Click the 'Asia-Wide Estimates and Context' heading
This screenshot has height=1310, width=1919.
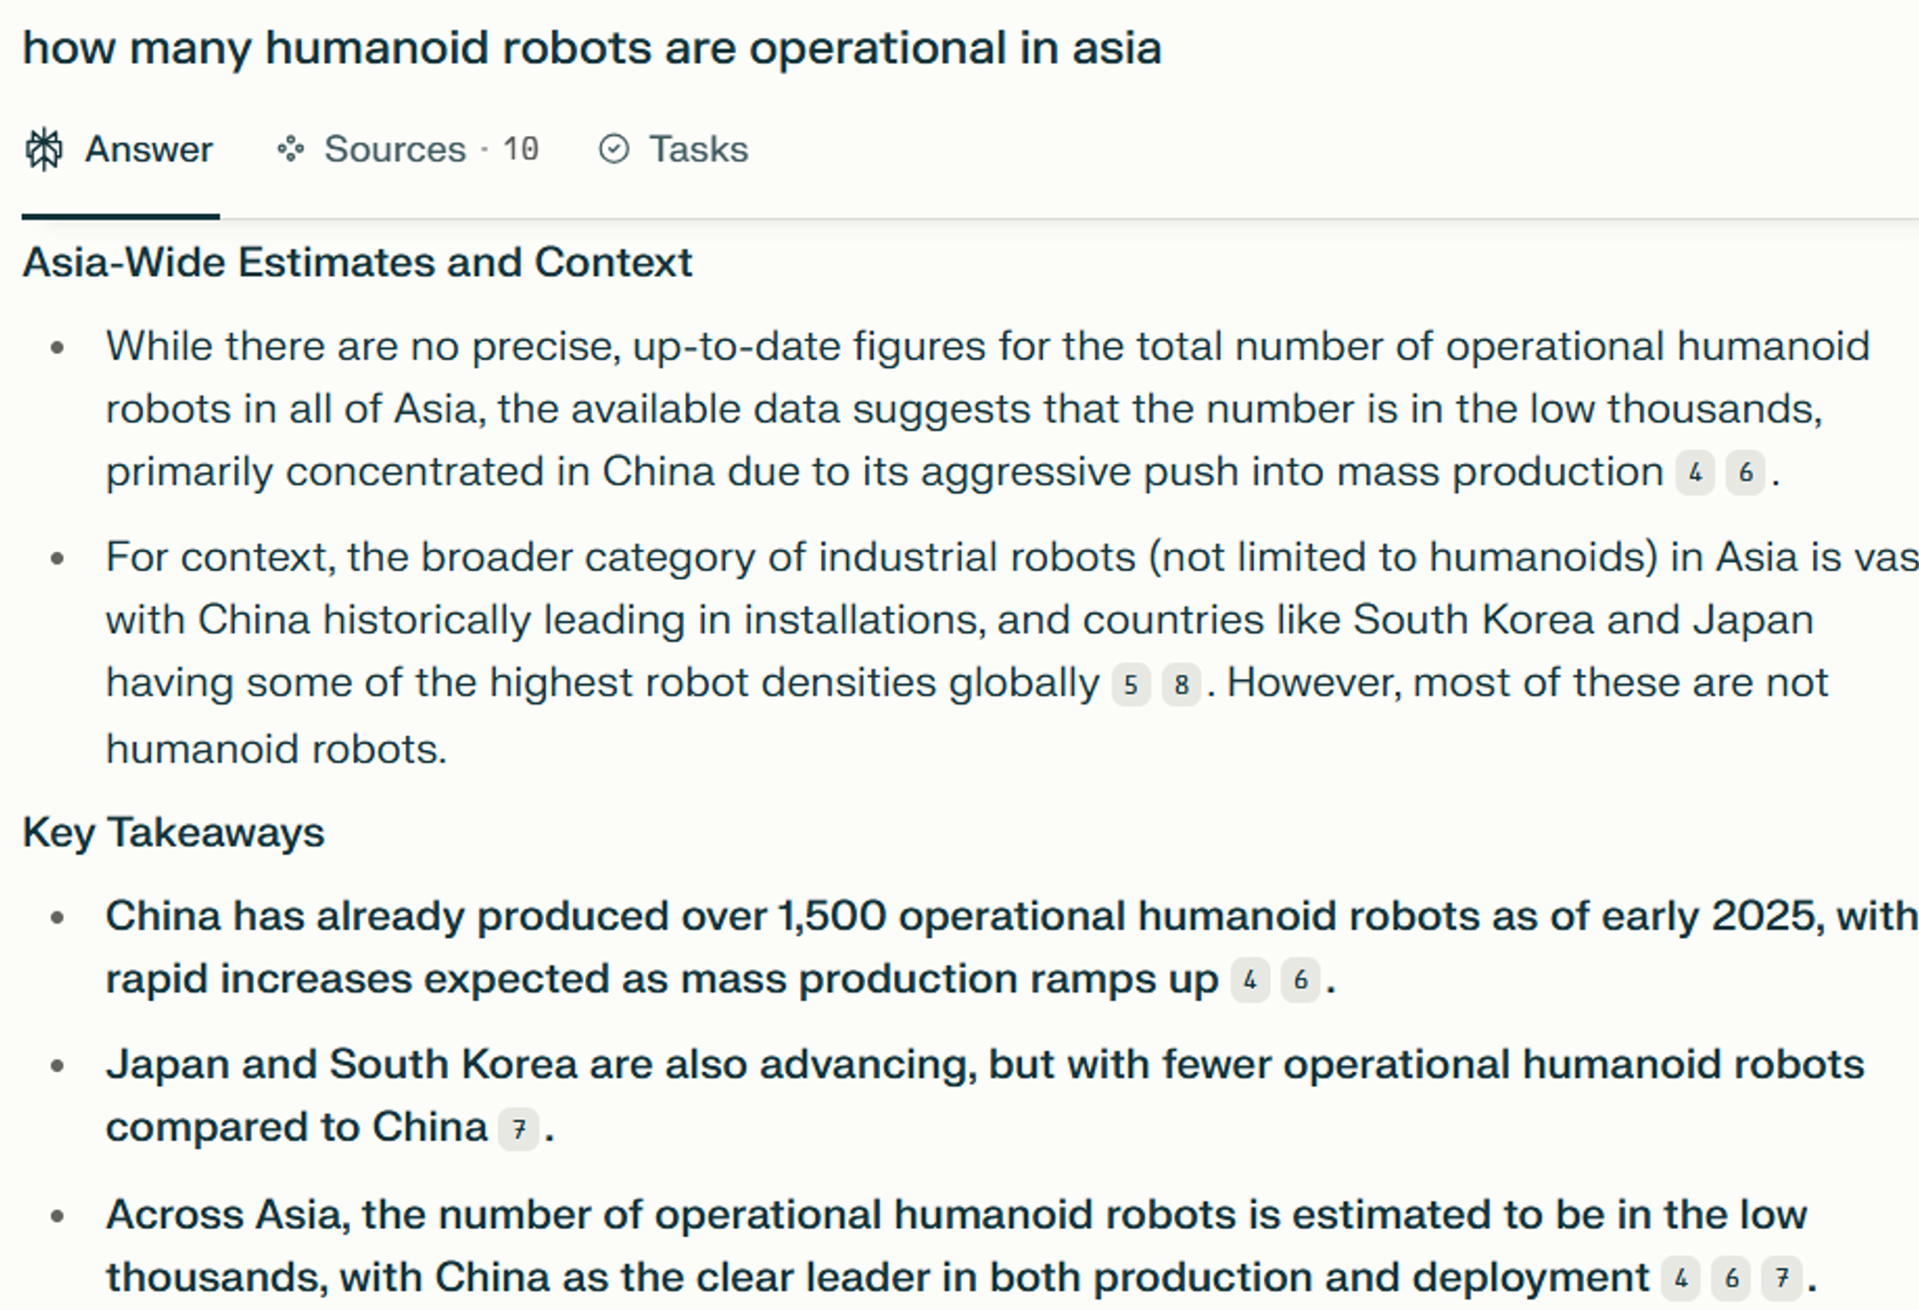[x=357, y=262]
